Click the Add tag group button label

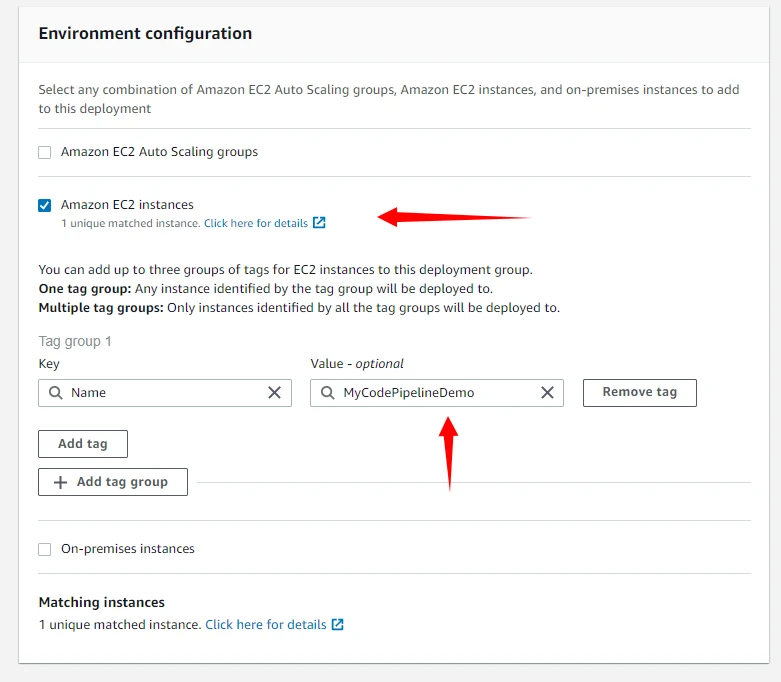[x=122, y=482]
